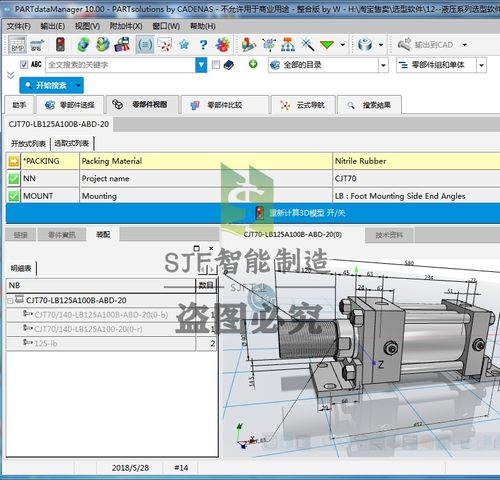Click the coordinate axis triad in 3D view

coord(246,437)
